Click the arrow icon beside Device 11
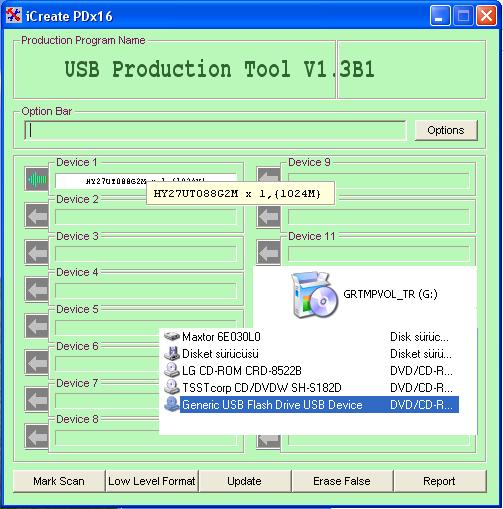Viewport: 503px width, 509px height. click(269, 252)
